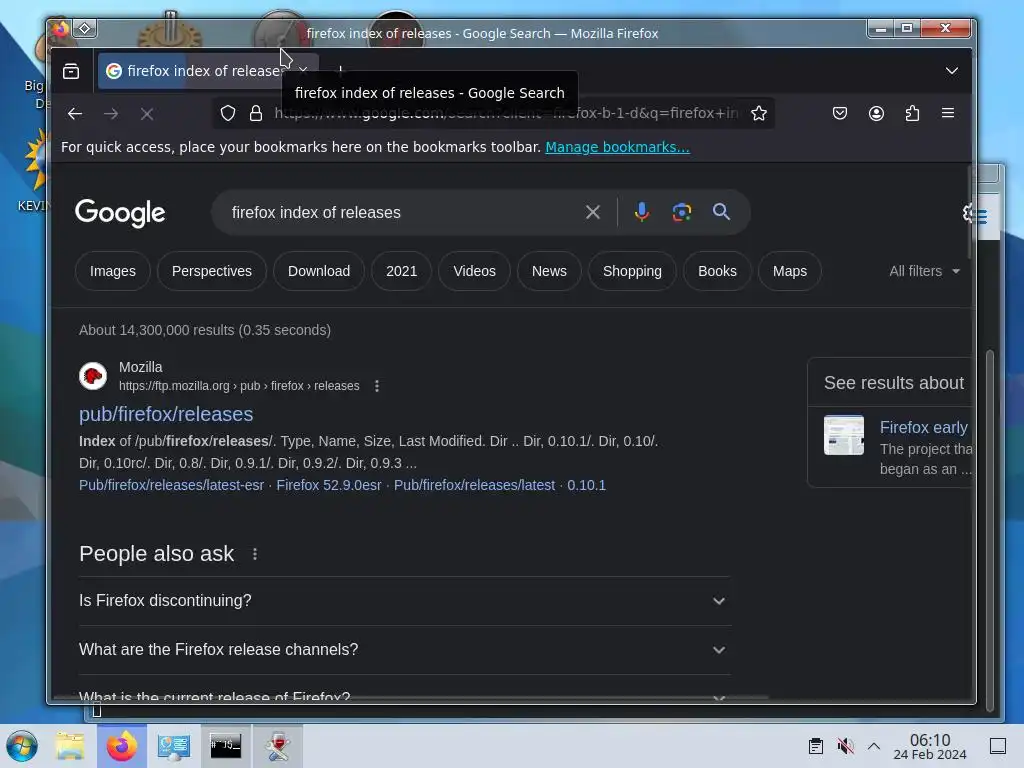Switch to Books results
The image size is (1024, 768).
coord(717,271)
